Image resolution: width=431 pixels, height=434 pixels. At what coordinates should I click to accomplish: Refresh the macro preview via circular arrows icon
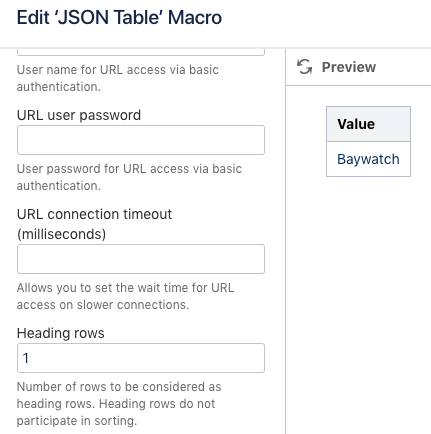304,67
